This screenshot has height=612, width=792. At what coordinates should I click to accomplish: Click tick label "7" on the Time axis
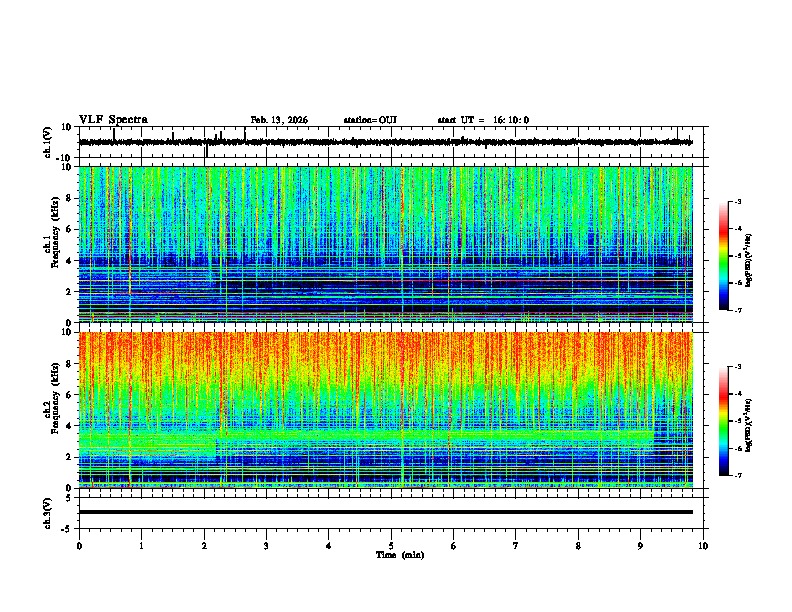(x=516, y=546)
